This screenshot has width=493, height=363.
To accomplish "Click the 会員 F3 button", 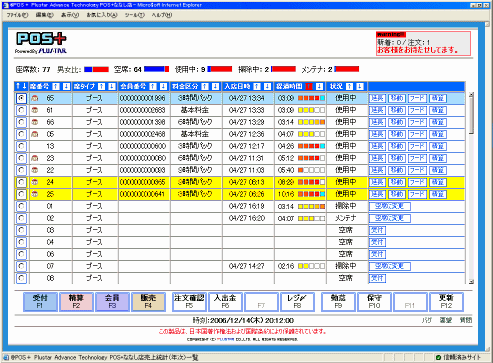I will [112, 302].
